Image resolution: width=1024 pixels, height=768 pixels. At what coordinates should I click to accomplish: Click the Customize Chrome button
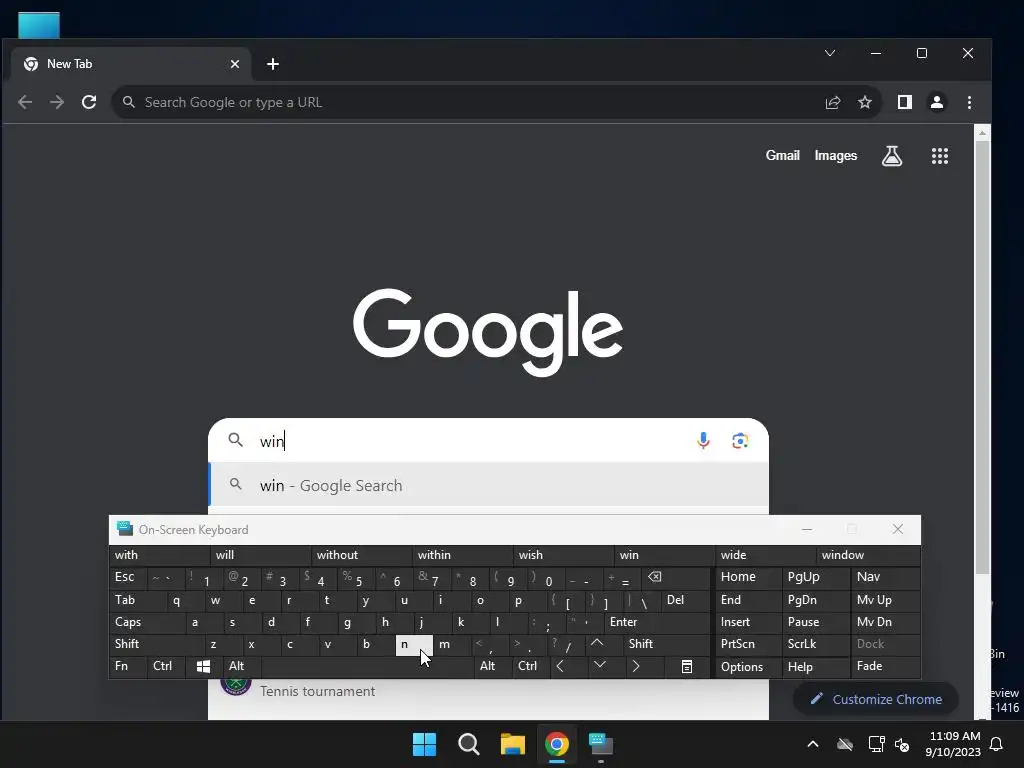pyautogui.click(x=876, y=699)
